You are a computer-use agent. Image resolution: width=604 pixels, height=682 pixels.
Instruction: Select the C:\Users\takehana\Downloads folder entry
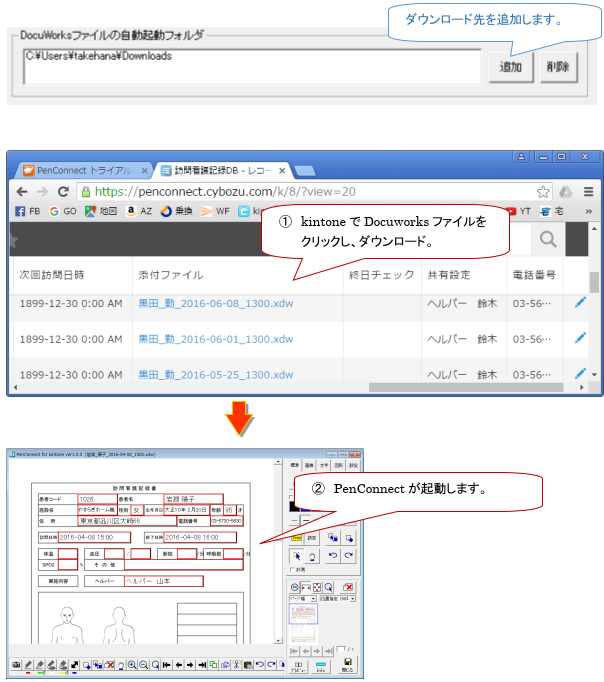(99, 56)
